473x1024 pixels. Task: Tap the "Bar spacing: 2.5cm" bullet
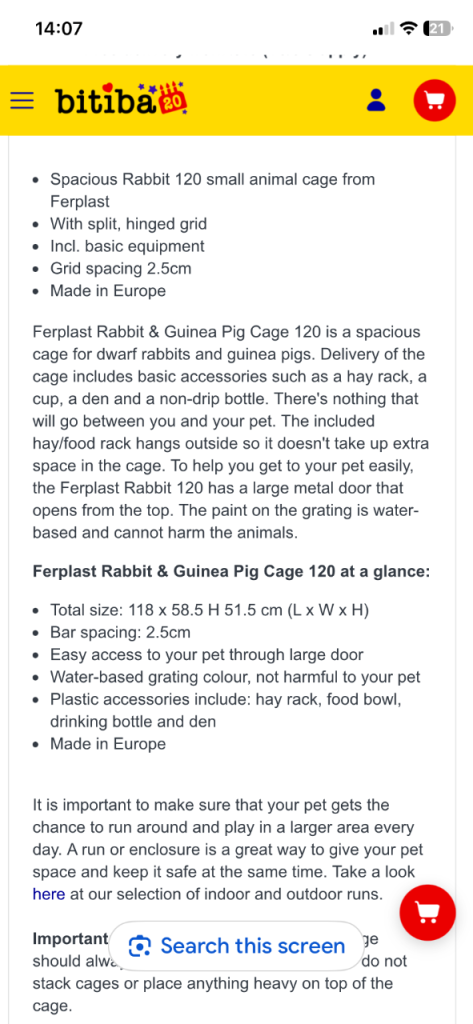120,633
